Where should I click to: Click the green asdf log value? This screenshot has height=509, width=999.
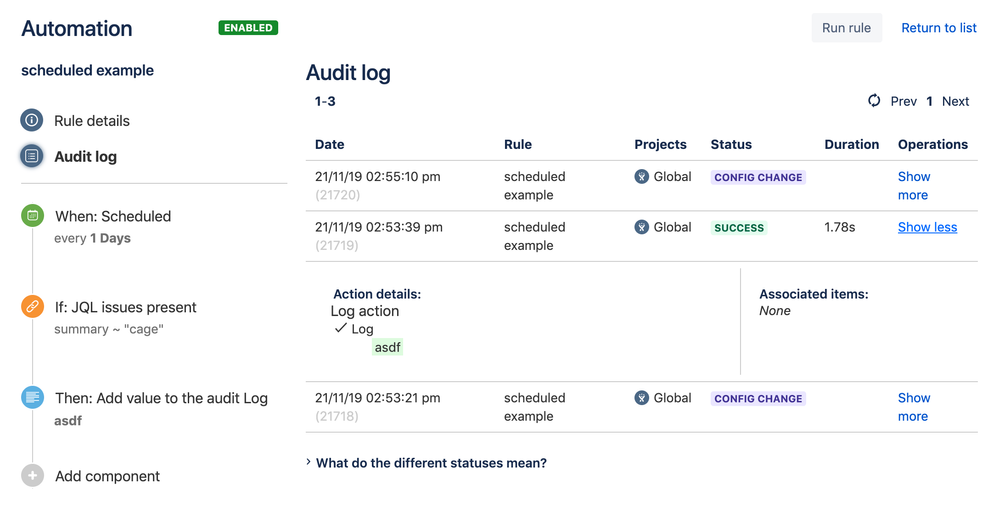point(388,347)
